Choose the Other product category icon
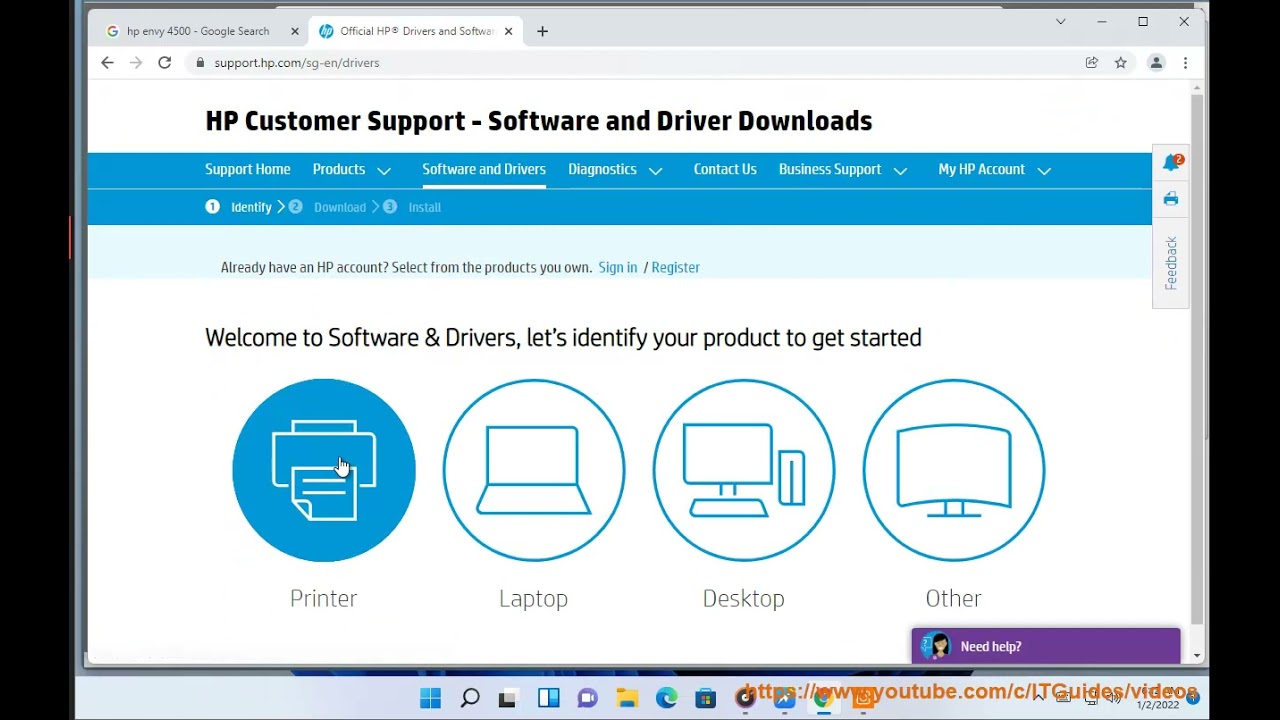Viewport: 1280px width, 720px height. click(954, 470)
